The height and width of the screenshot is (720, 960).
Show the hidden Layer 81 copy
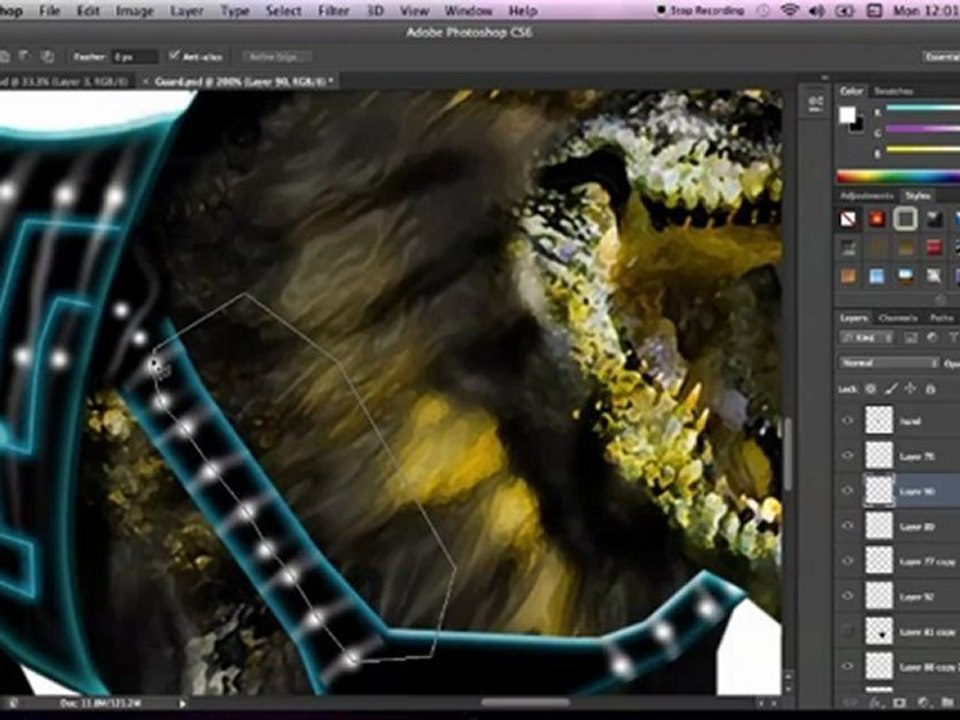848,631
